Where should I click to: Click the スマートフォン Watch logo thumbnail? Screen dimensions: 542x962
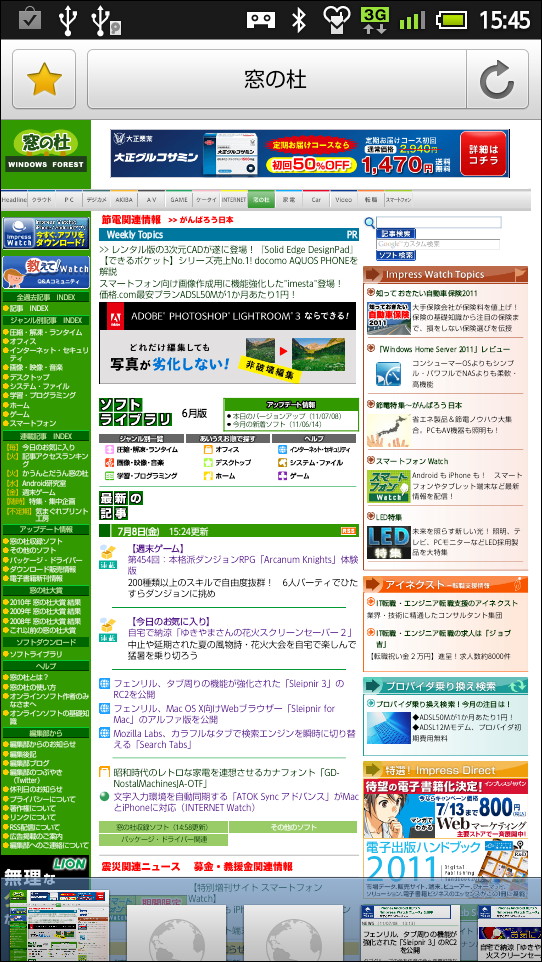(x=389, y=487)
